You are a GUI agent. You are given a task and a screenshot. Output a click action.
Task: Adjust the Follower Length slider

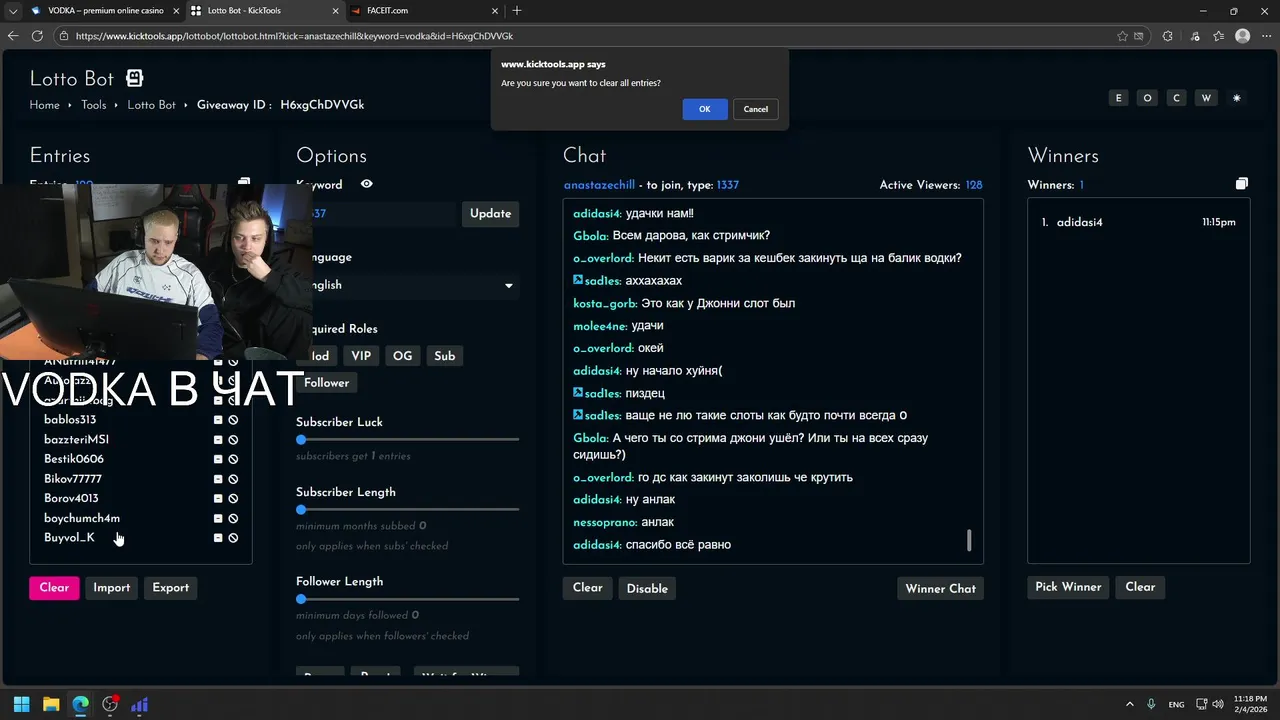(x=408, y=599)
